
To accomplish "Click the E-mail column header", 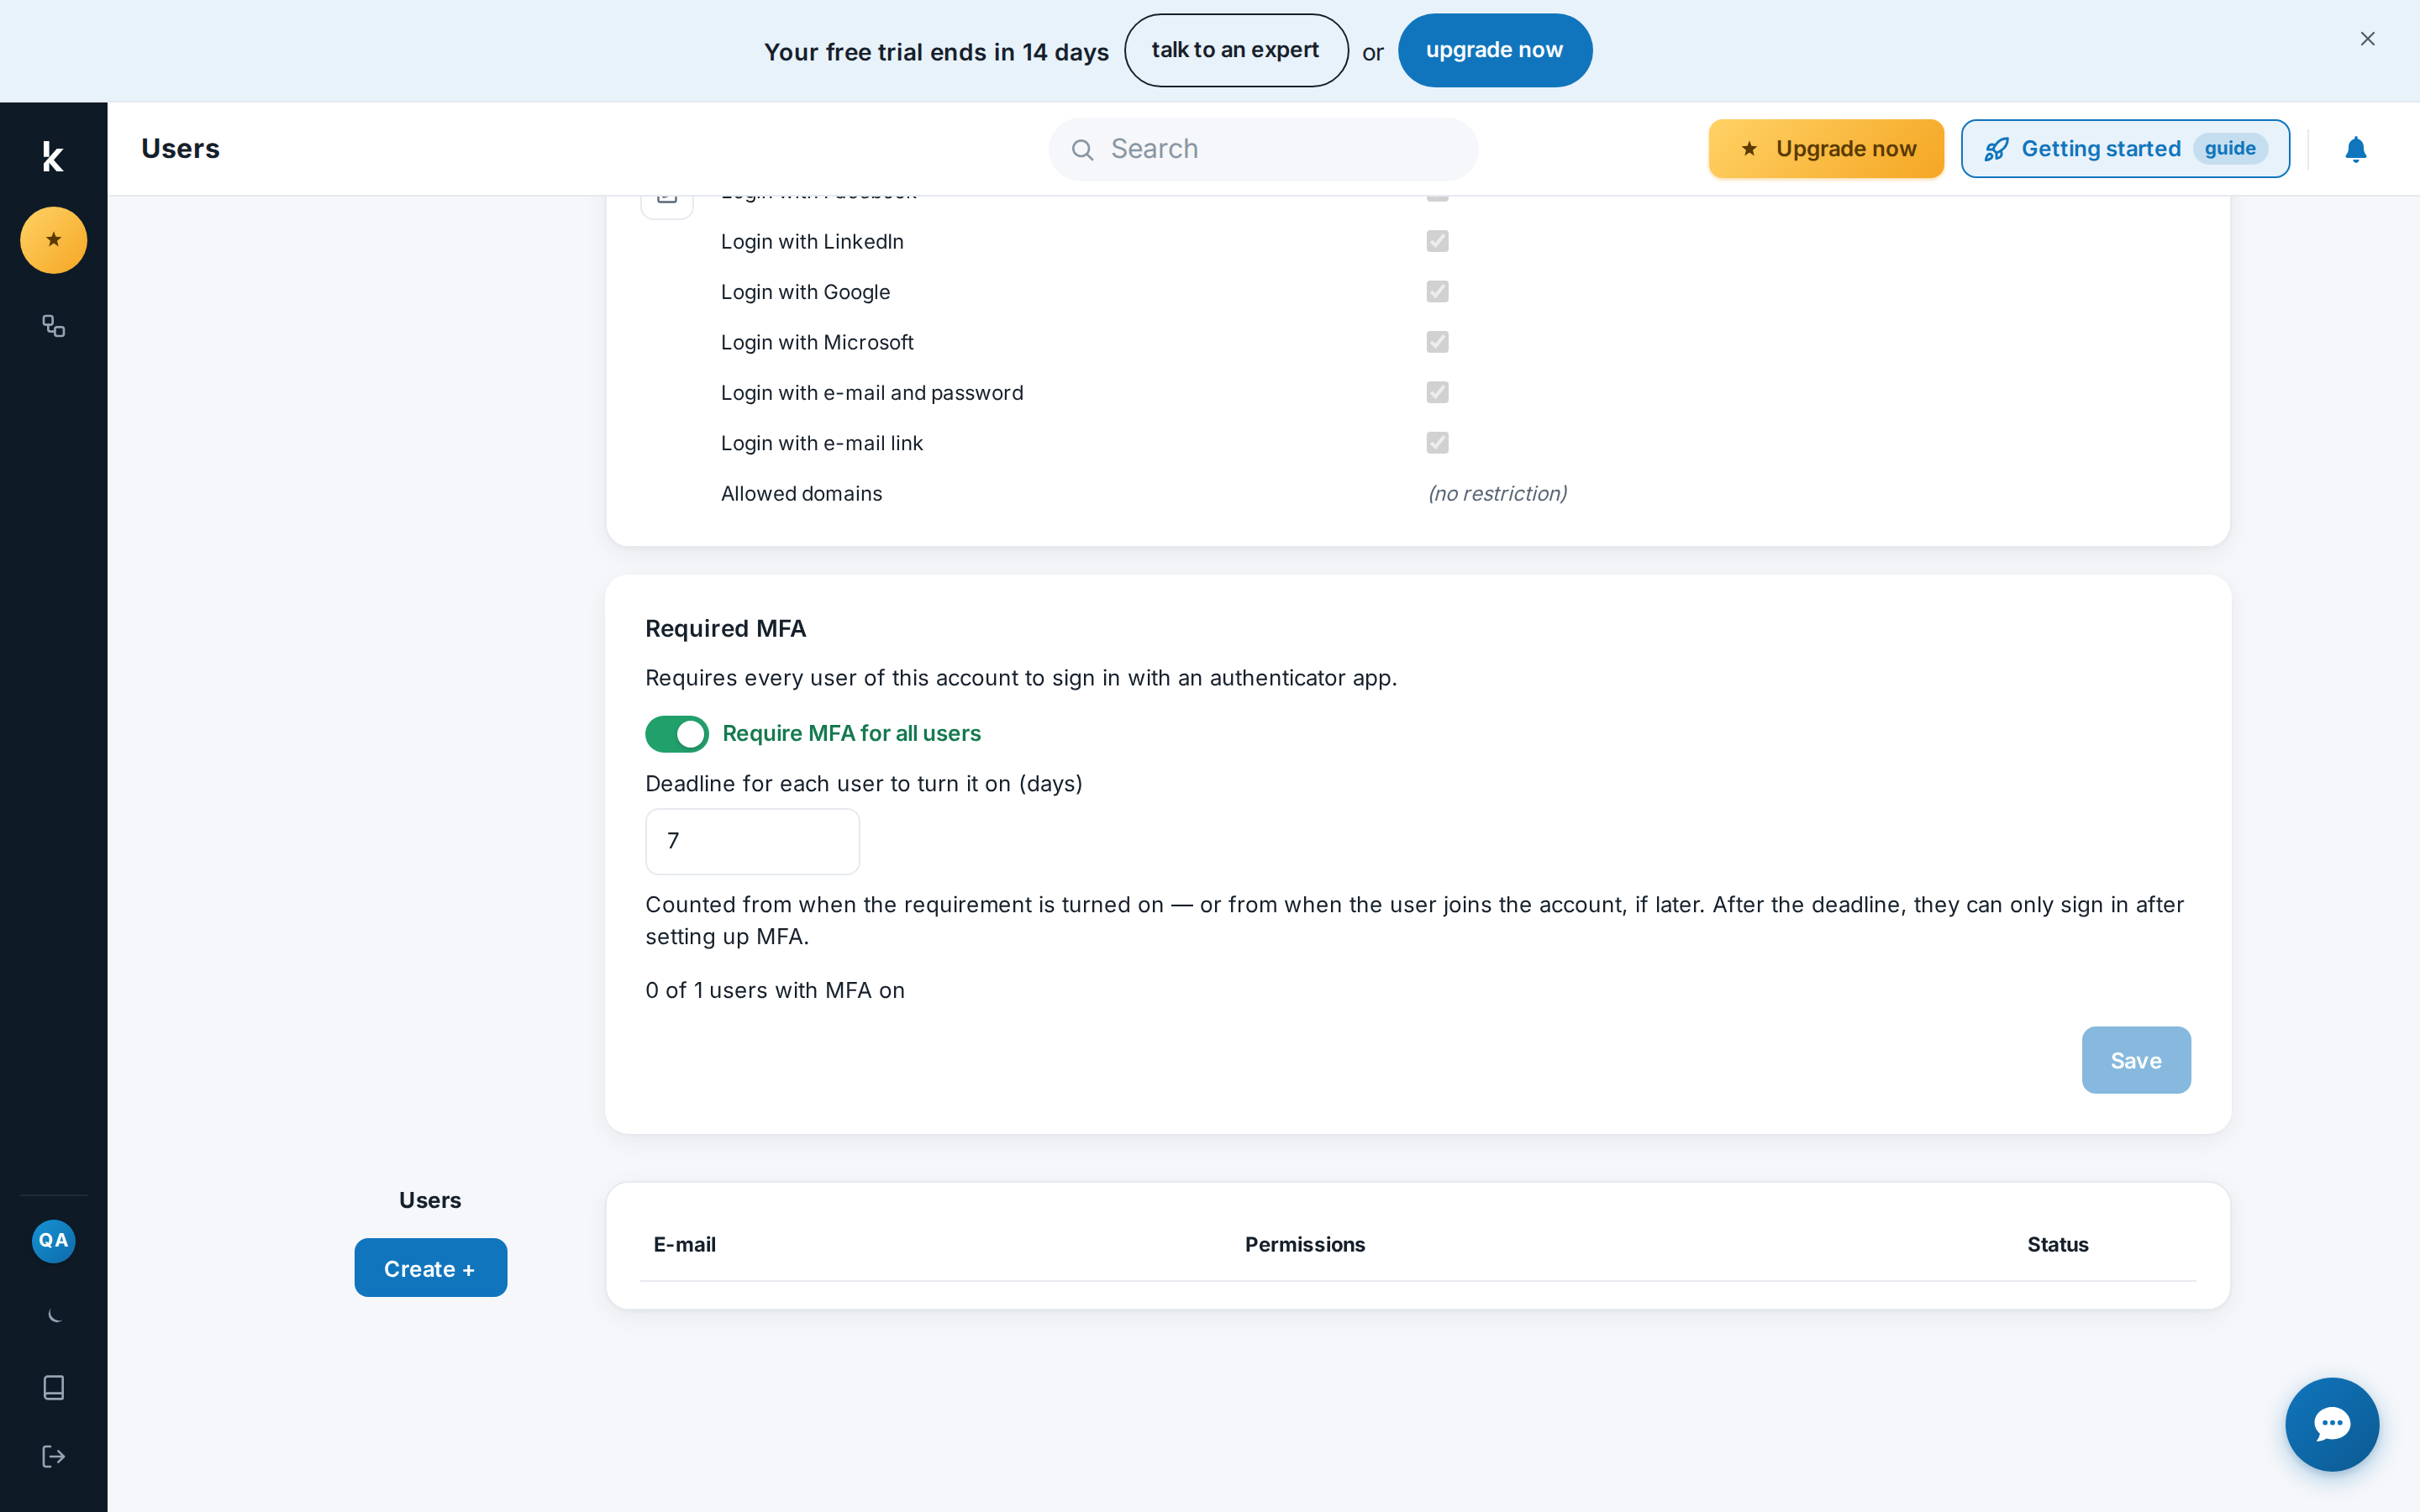I will tap(684, 1245).
